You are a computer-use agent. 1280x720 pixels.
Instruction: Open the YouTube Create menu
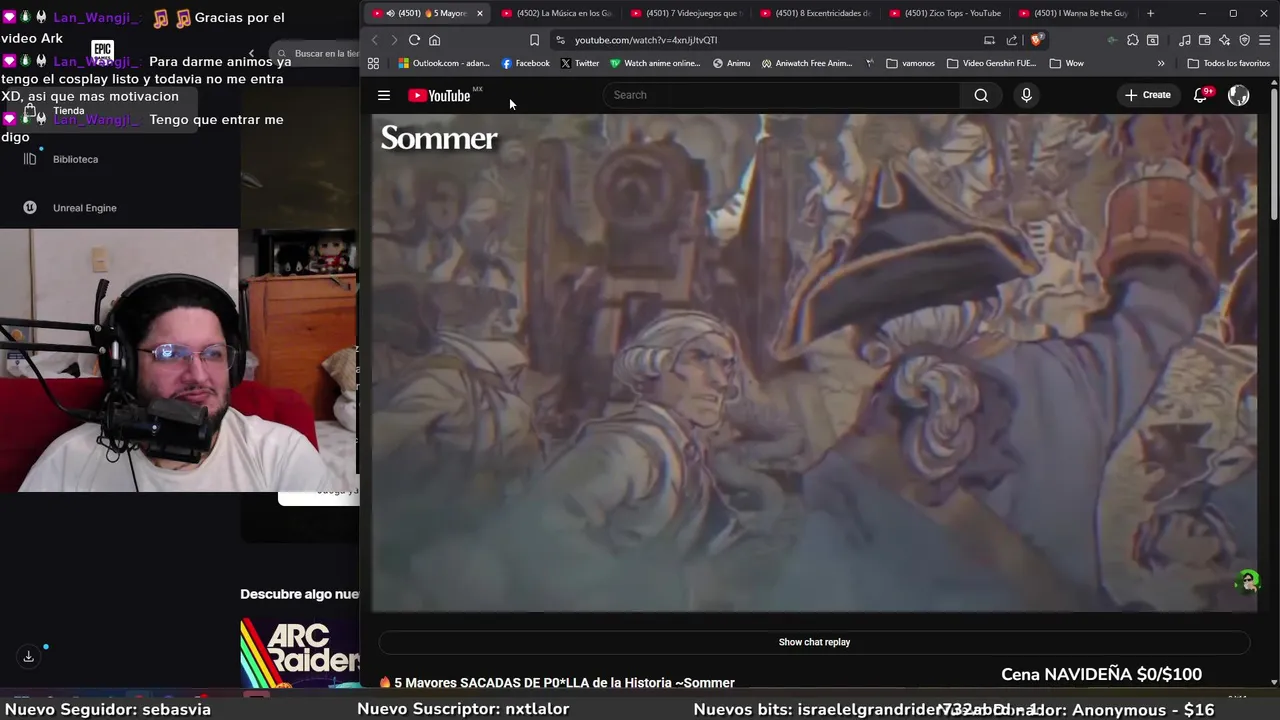click(x=1147, y=95)
